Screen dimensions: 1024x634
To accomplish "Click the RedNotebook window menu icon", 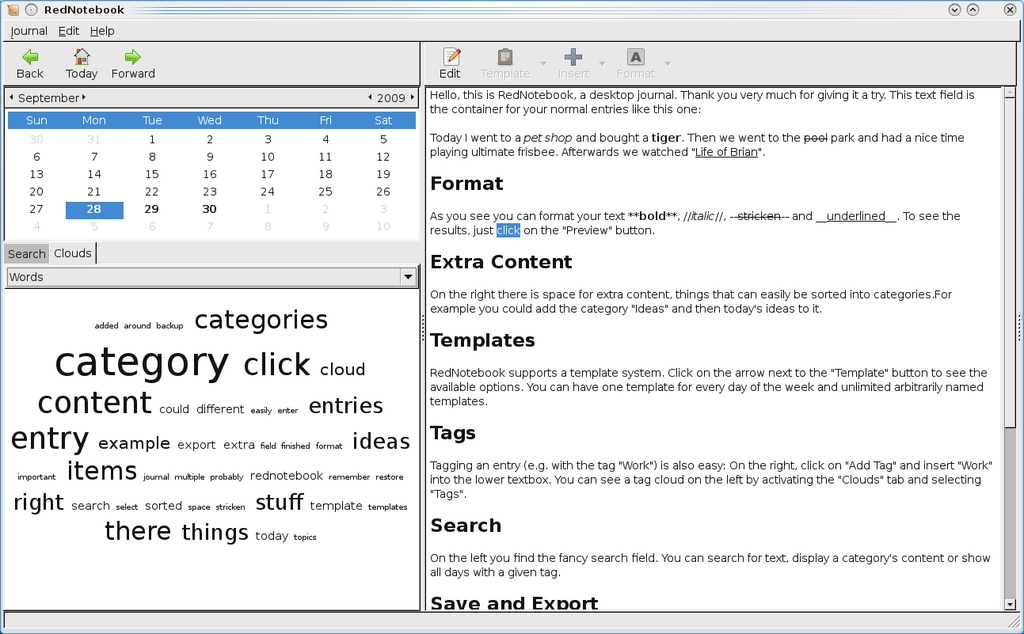I will (12, 9).
